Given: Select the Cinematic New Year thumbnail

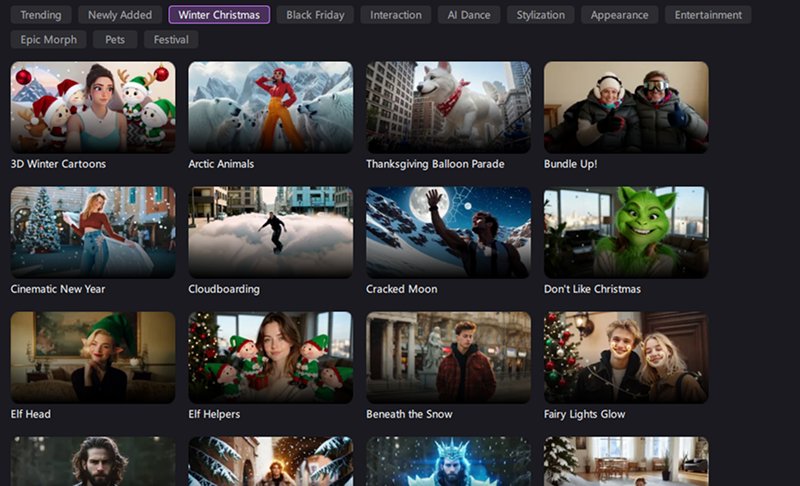Looking at the screenshot, I should coord(93,232).
